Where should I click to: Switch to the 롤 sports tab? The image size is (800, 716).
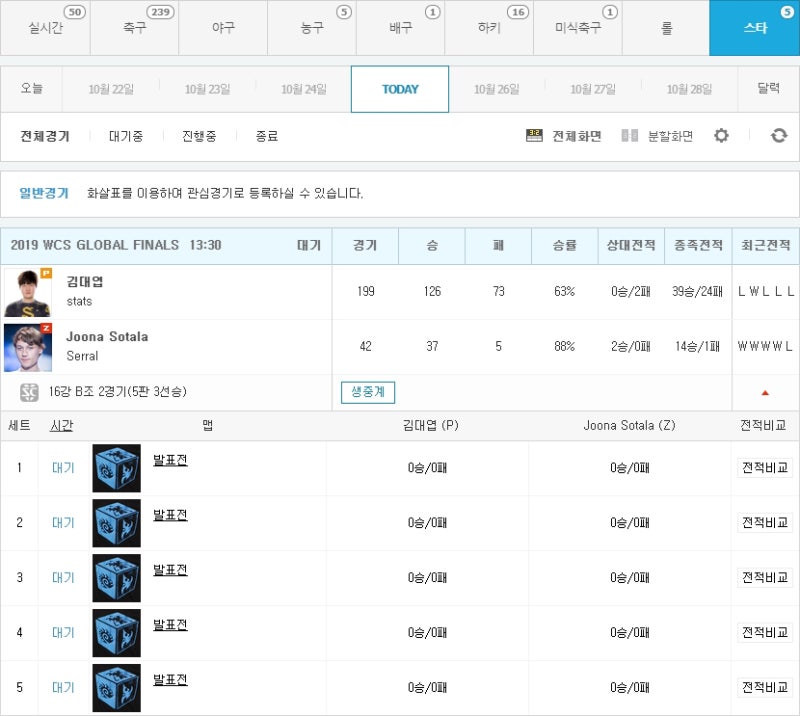pos(666,28)
